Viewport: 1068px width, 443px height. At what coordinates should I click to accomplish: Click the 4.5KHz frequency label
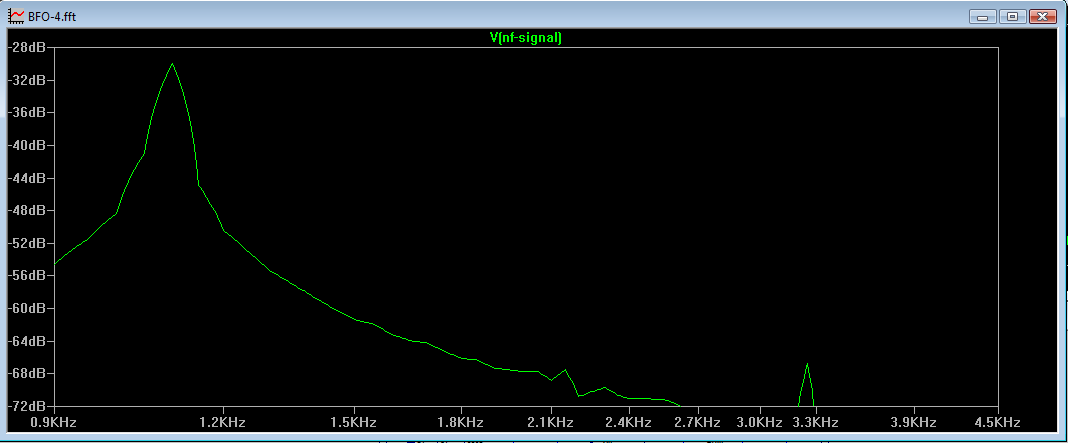(998, 423)
